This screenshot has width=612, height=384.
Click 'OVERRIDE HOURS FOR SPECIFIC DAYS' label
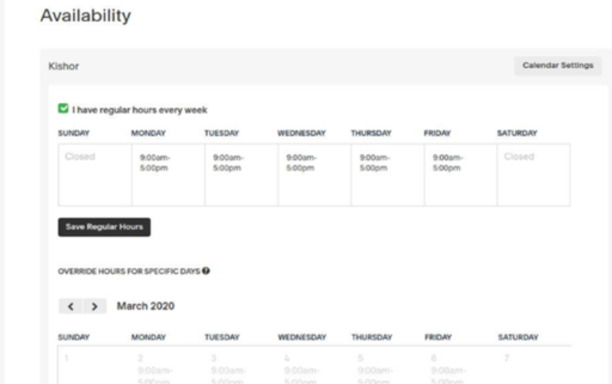click(129, 271)
